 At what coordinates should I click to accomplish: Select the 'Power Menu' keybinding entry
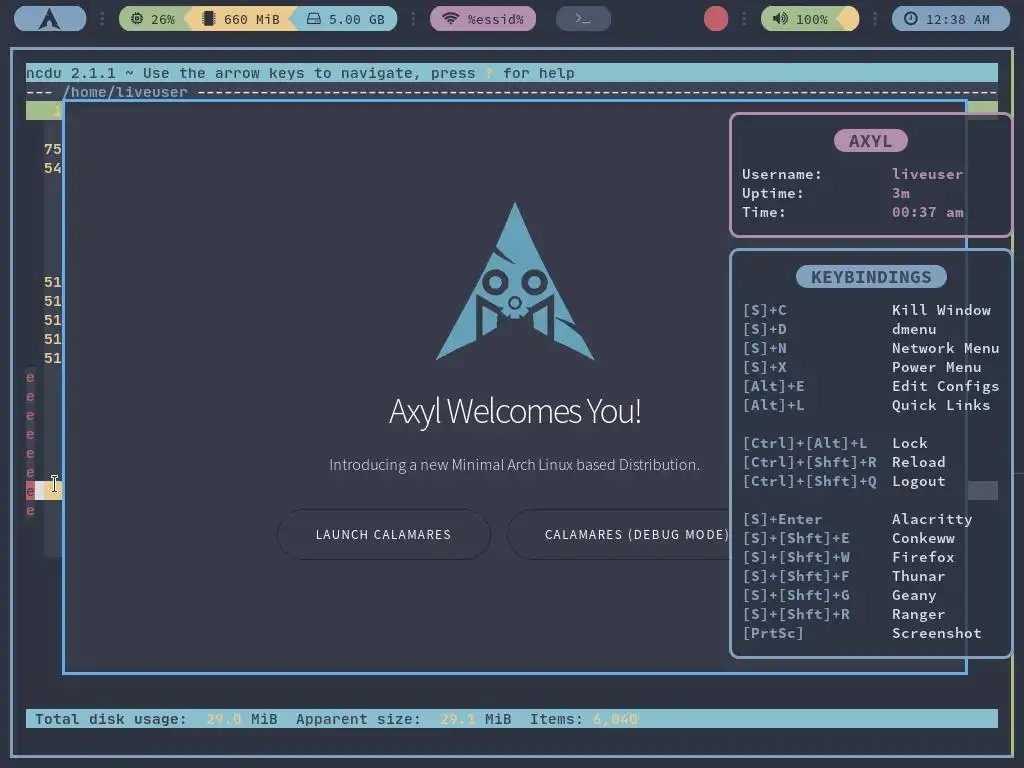pyautogui.click(x=936, y=367)
